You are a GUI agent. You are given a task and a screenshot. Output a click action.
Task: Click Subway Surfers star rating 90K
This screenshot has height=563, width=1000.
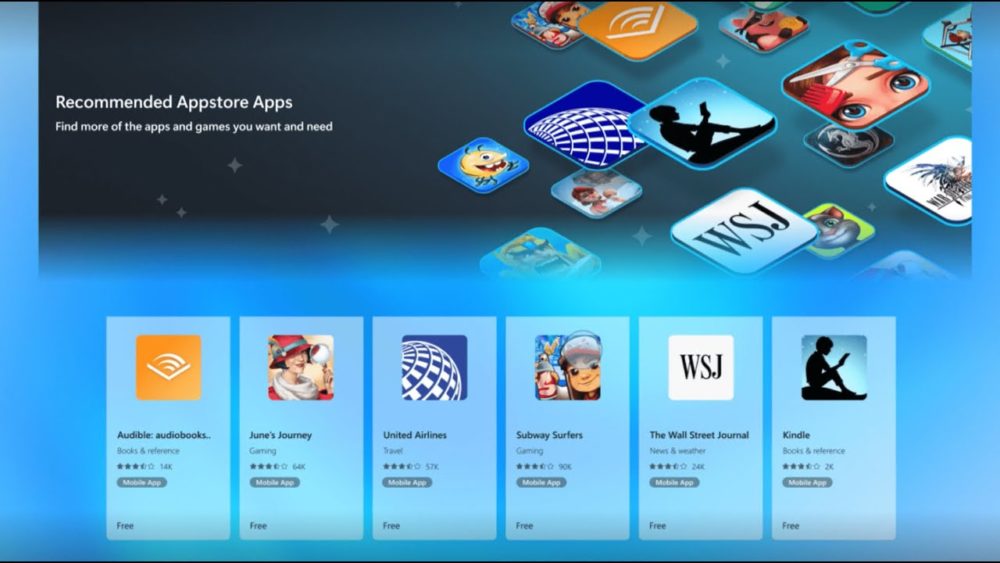point(544,467)
